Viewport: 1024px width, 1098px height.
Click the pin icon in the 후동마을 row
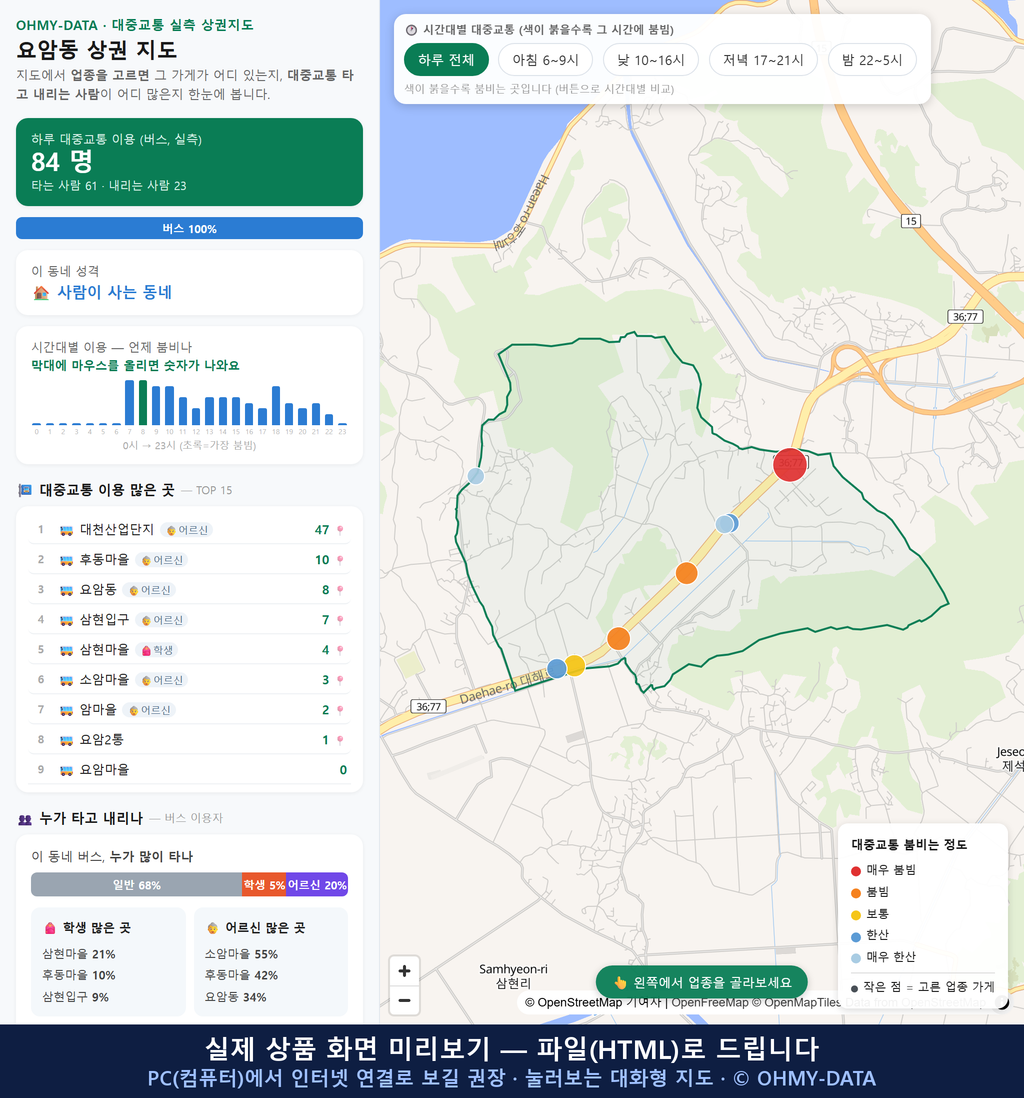click(340, 560)
